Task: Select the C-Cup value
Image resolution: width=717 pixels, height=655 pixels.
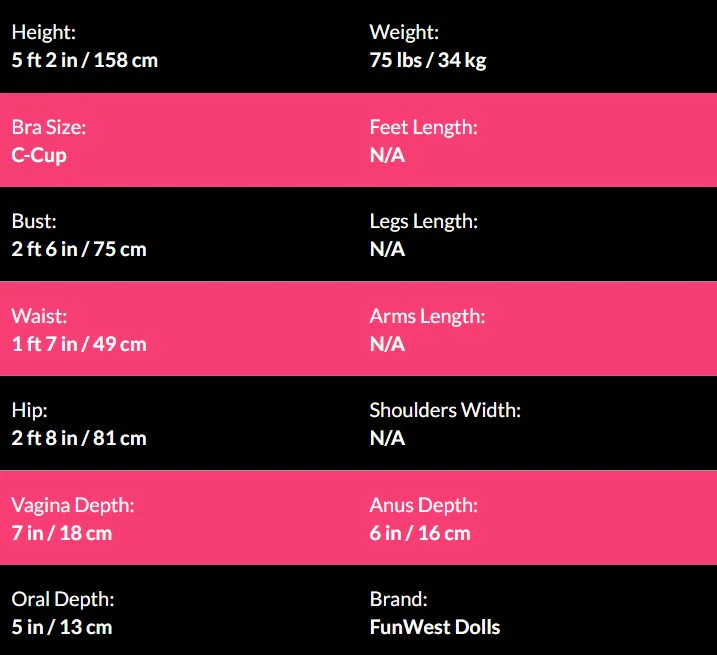Action: coord(39,155)
